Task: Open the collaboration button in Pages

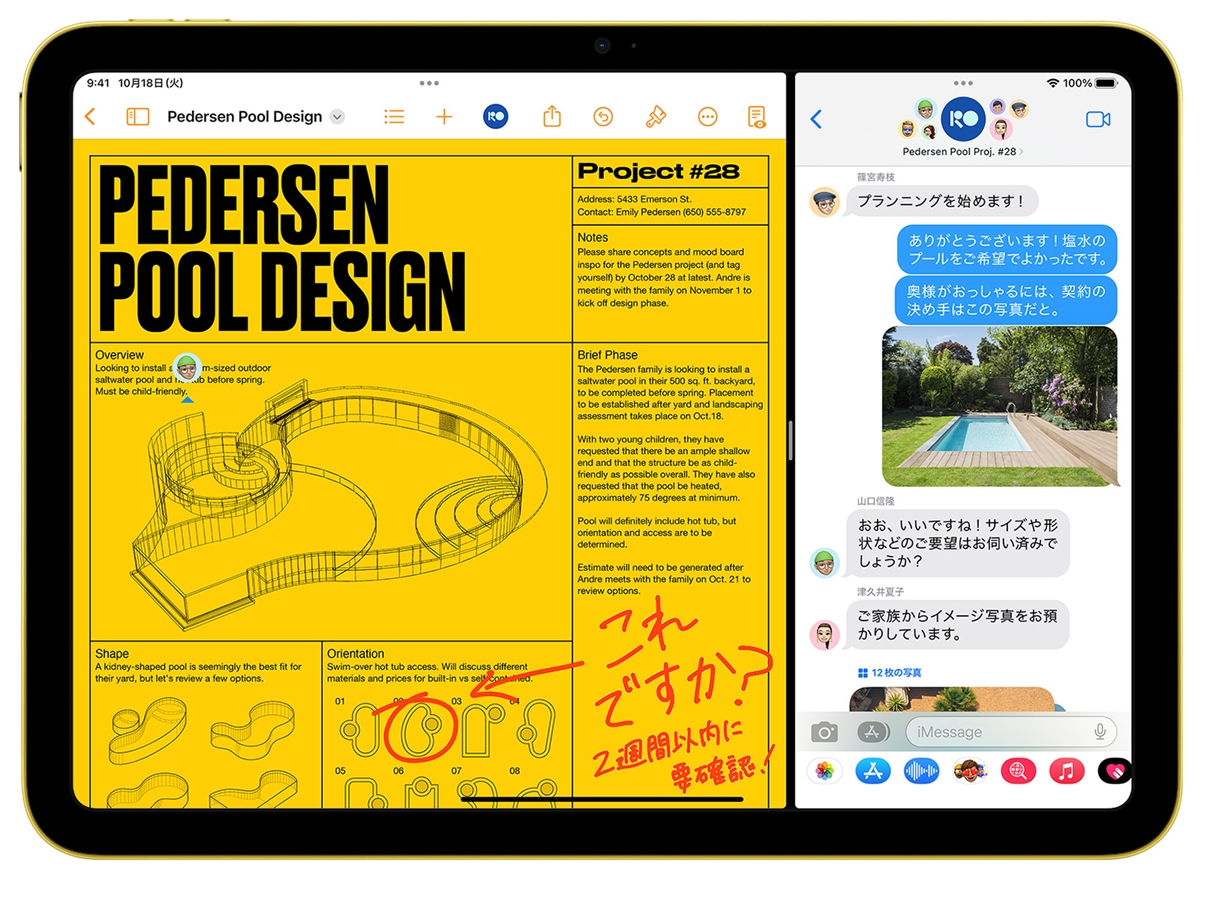Action: (x=495, y=117)
